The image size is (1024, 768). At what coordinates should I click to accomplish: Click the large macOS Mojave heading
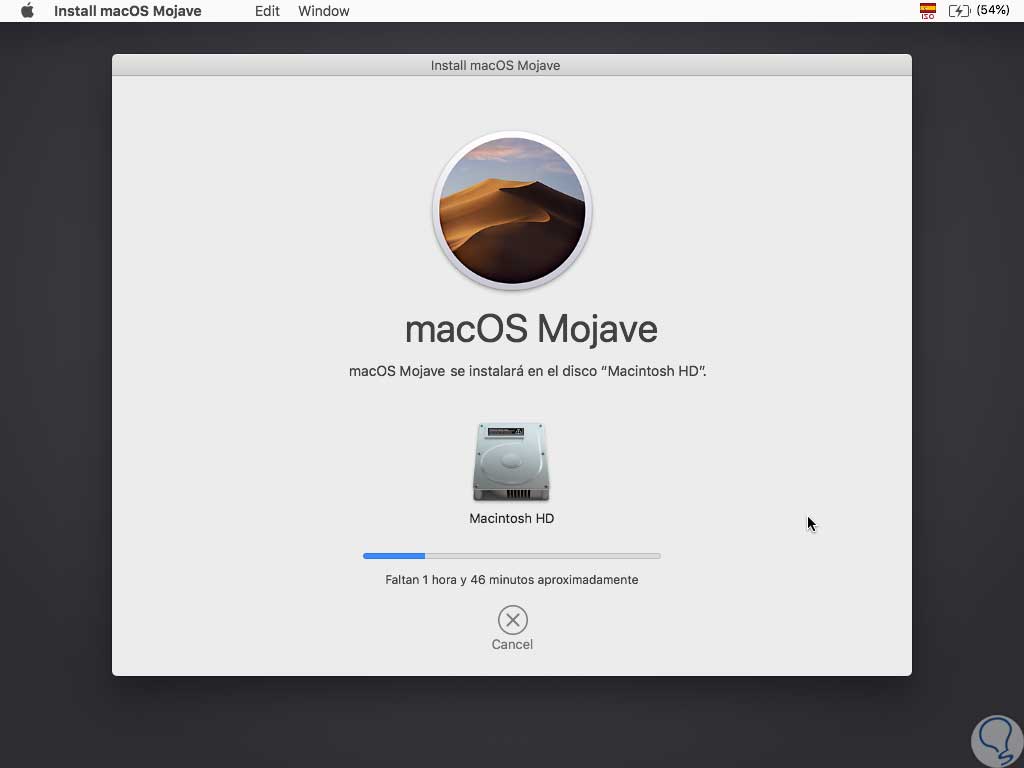point(531,329)
